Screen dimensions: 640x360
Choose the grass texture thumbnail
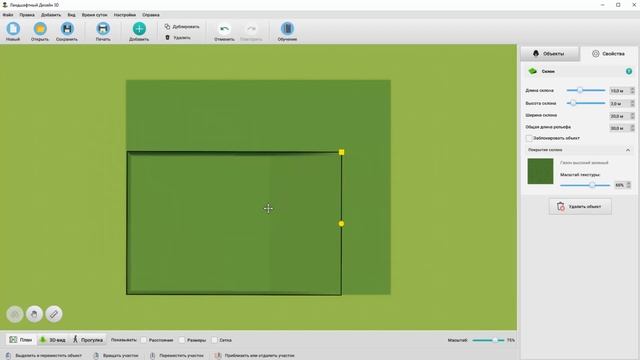[x=540, y=171]
